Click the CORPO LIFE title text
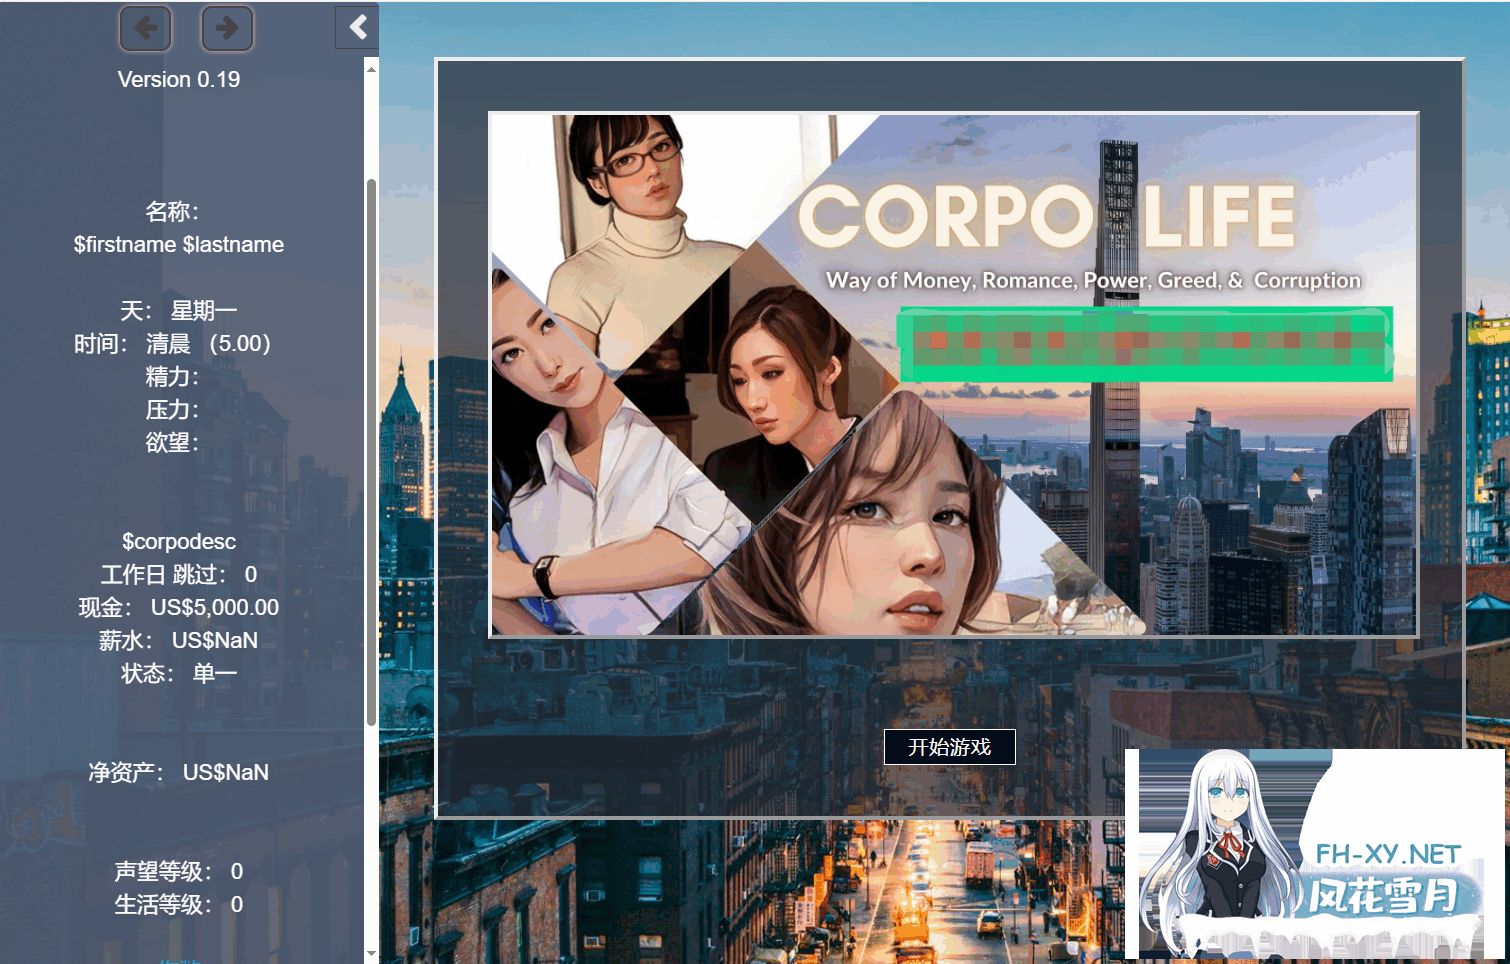Image resolution: width=1510 pixels, height=964 pixels. pyautogui.click(x=1049, y=213)
